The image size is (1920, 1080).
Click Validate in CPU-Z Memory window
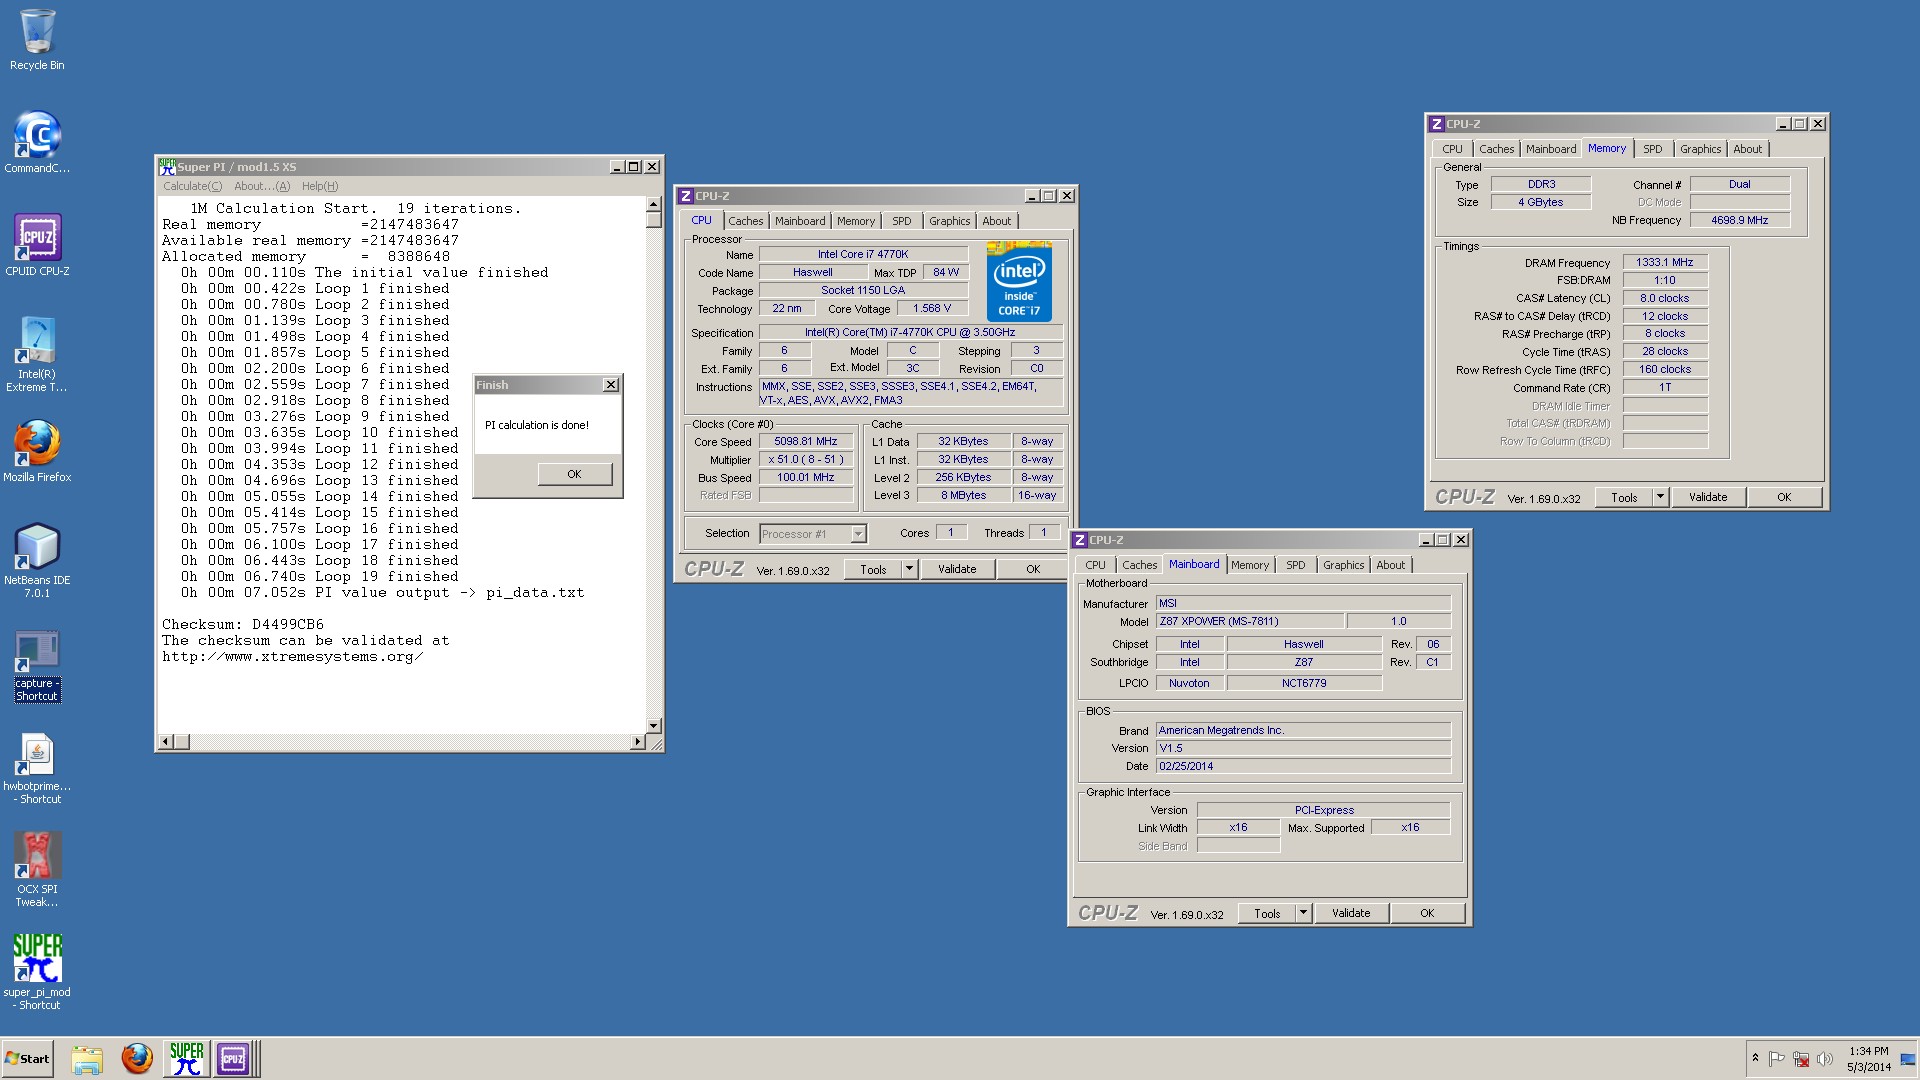tap(1708, 497)
